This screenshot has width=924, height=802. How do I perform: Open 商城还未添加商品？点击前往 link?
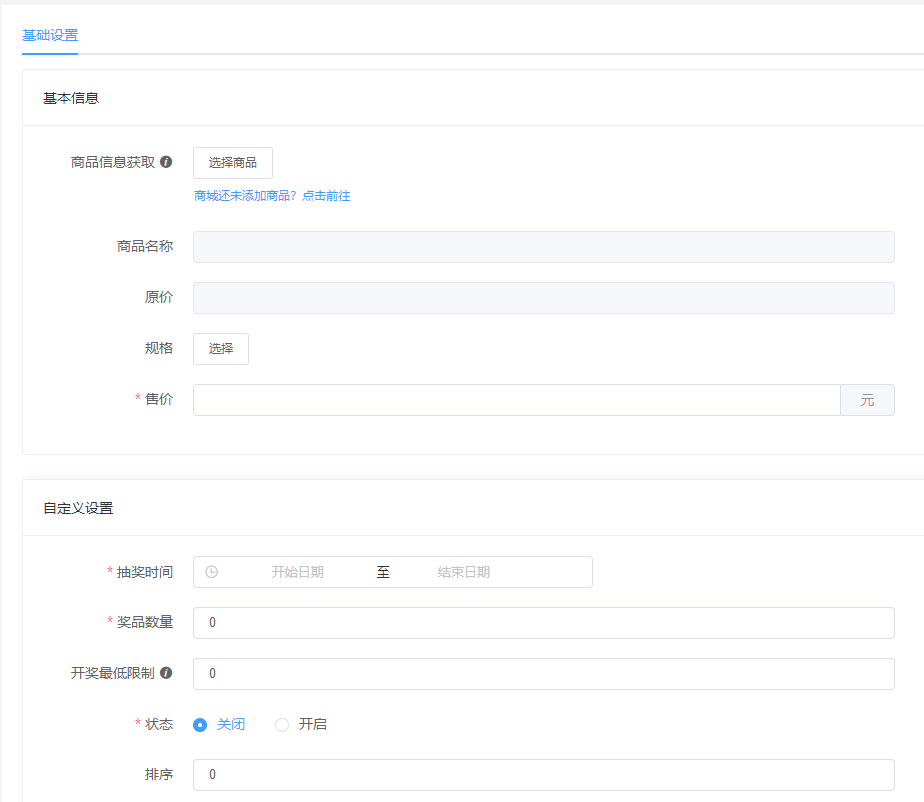[x=272, y=196]
